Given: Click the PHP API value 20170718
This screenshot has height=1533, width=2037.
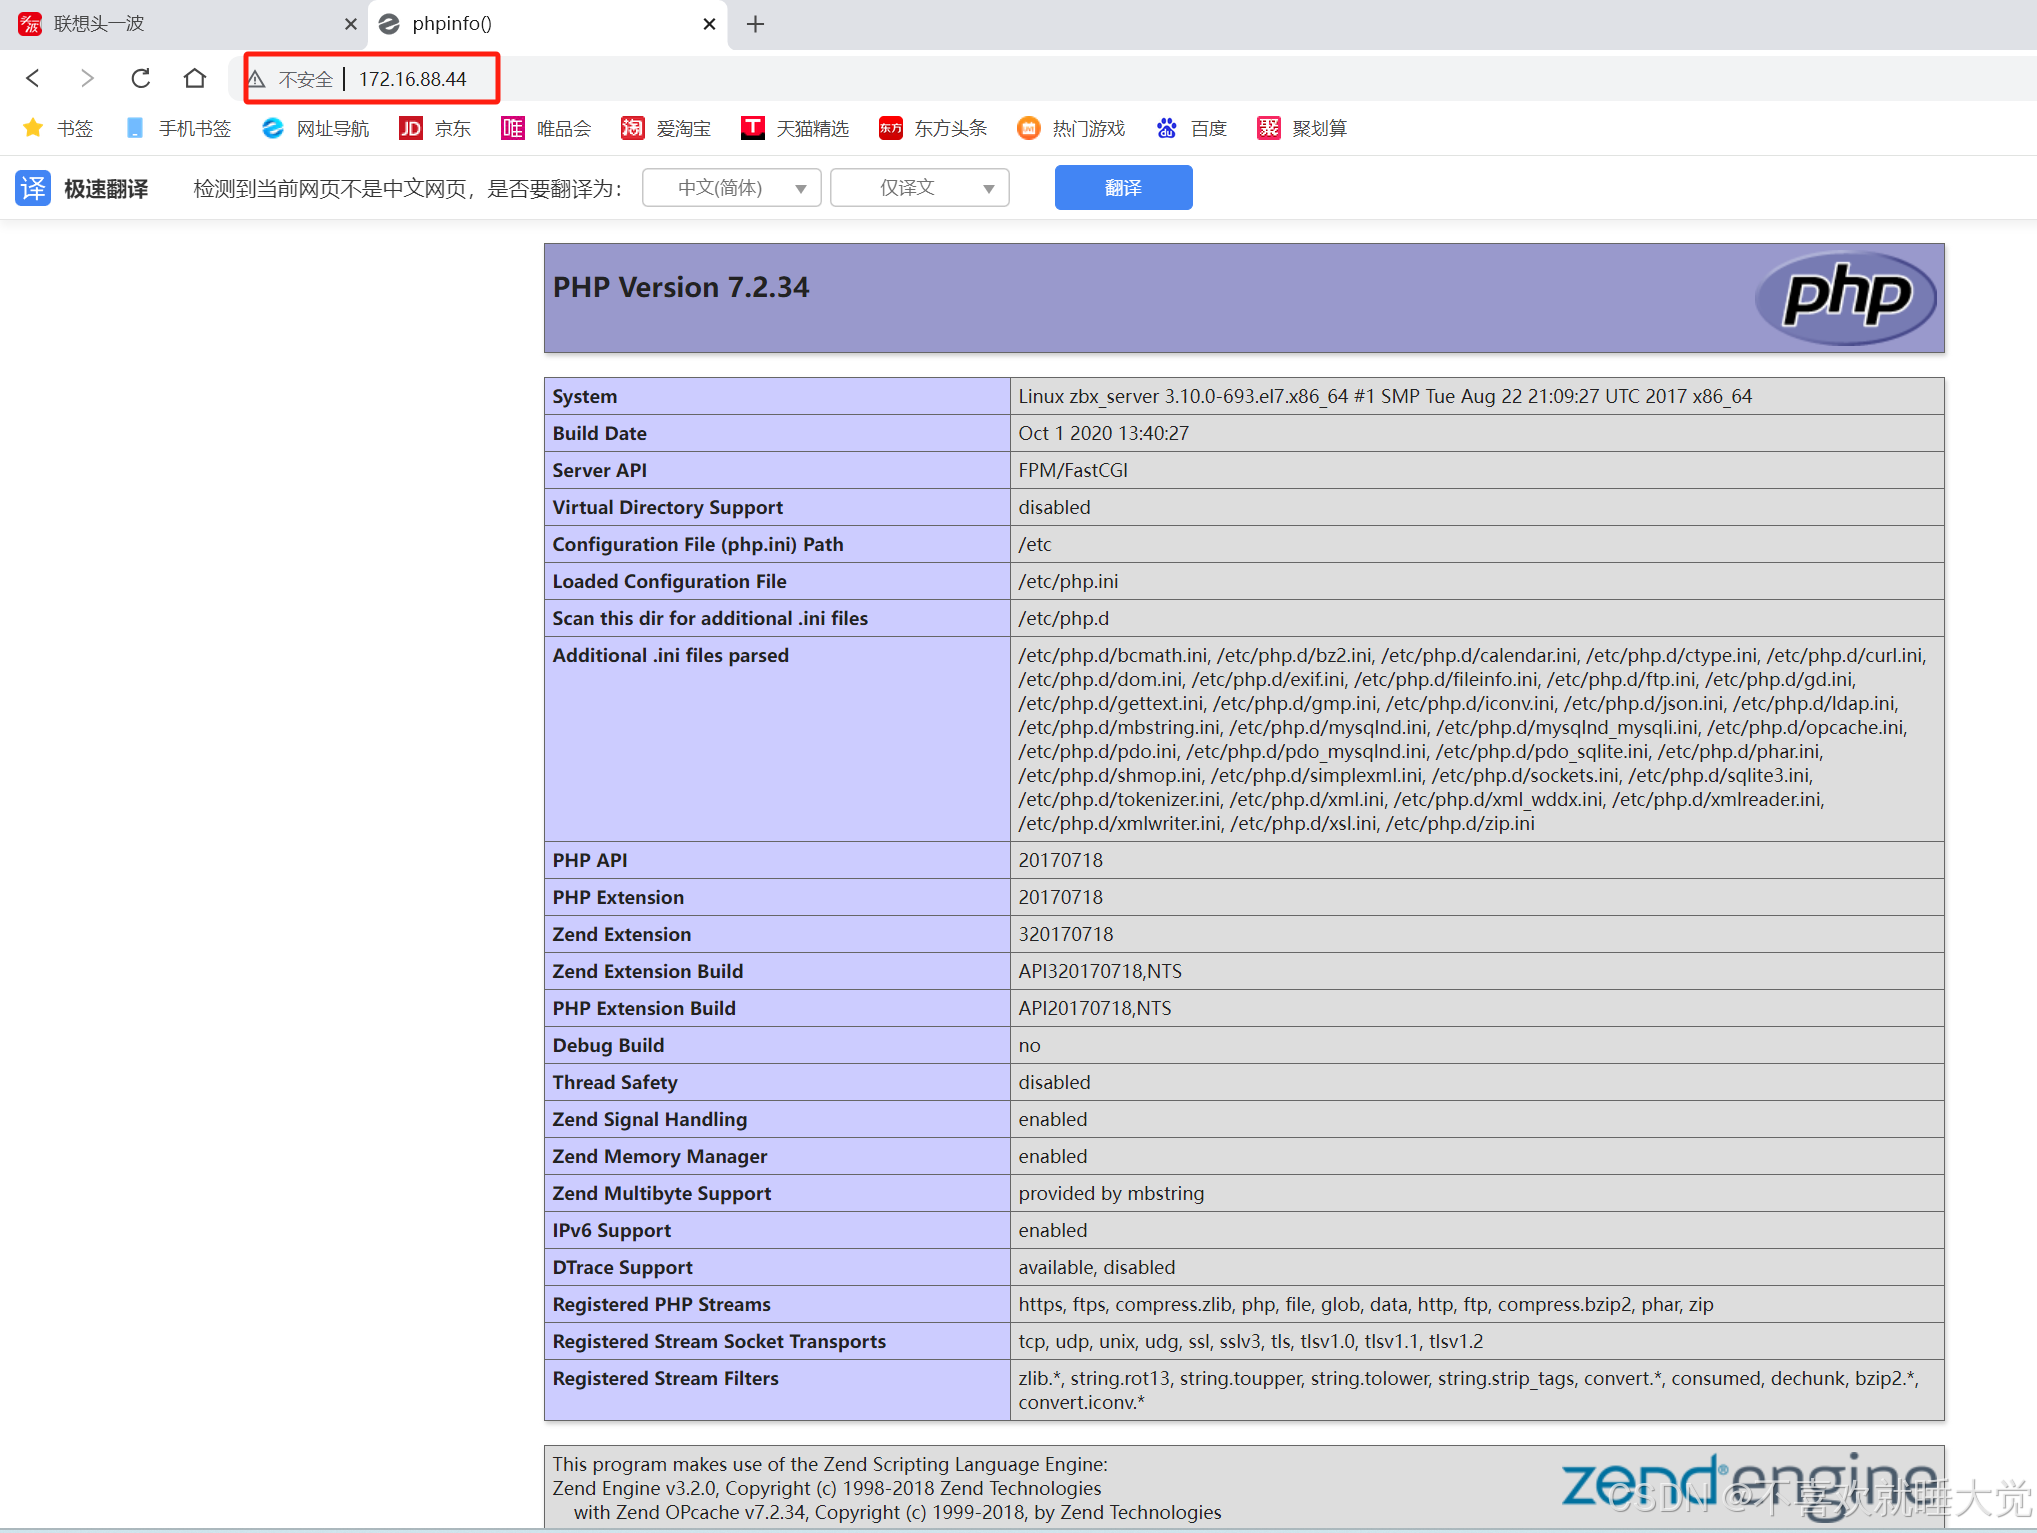Looking at the screenshot, I should click(1060, 860).
